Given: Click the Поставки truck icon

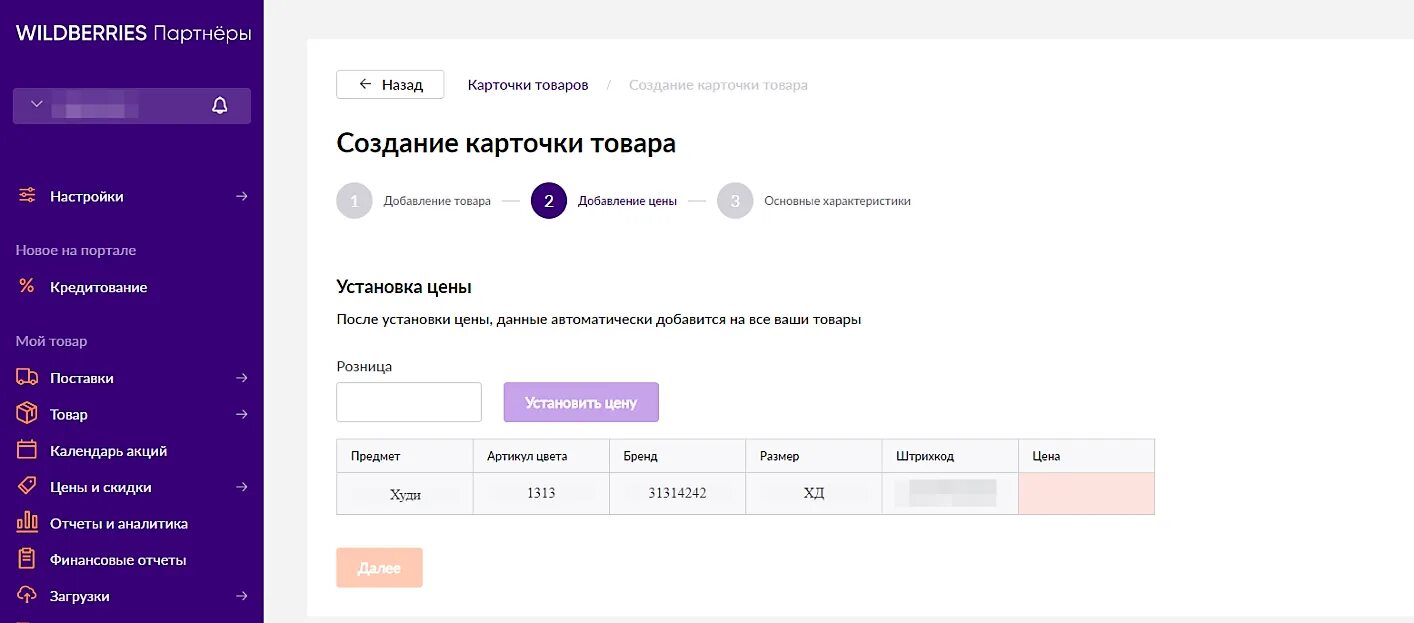Looking at the screenshot, I should coord(27,378).
